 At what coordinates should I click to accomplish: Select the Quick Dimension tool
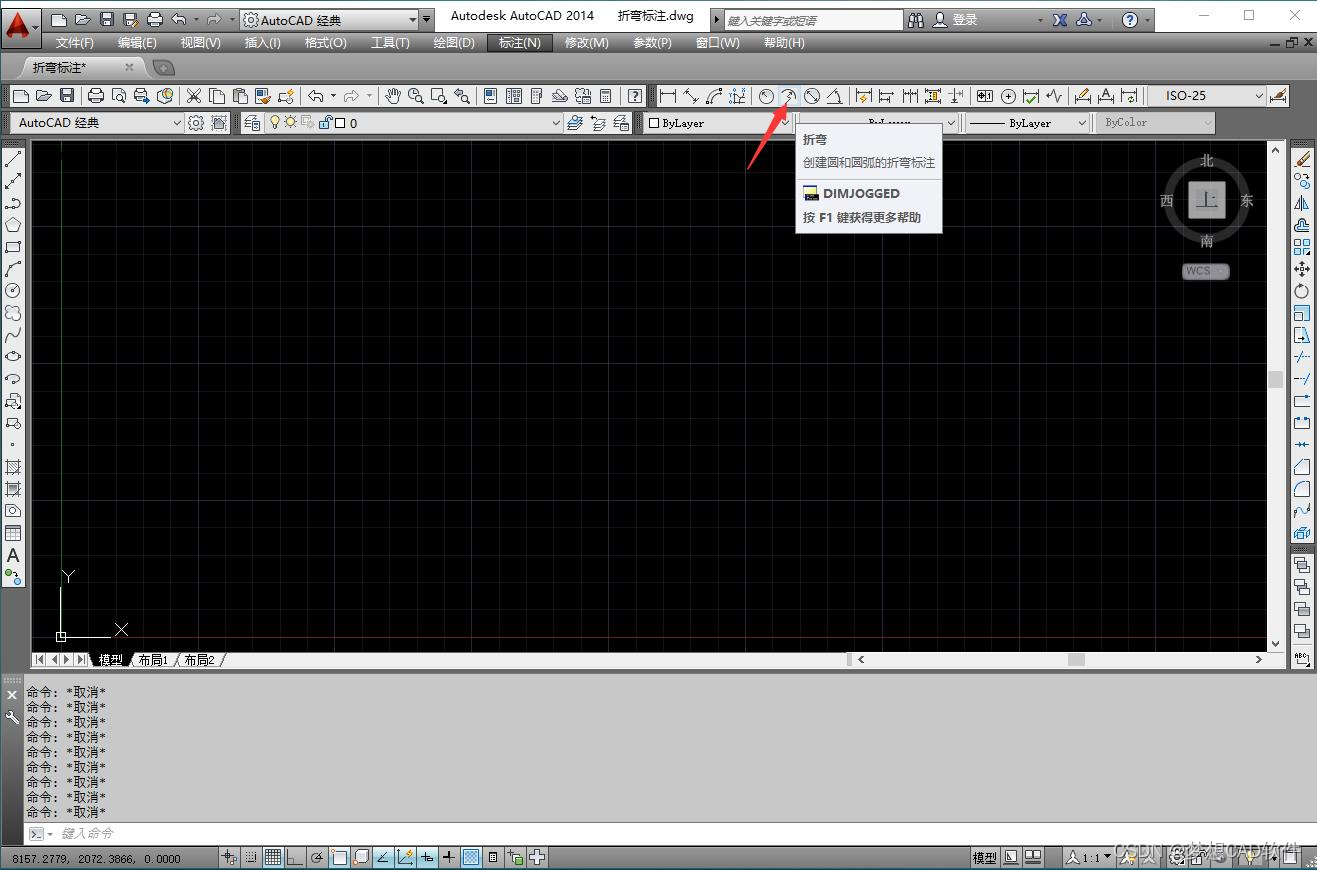tap(863, 96)
